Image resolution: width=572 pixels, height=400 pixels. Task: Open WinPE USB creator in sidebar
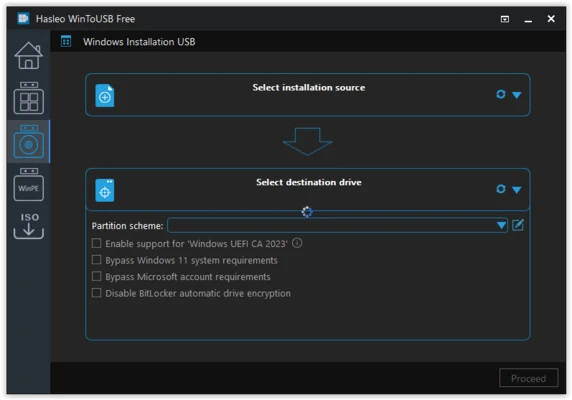28,185
